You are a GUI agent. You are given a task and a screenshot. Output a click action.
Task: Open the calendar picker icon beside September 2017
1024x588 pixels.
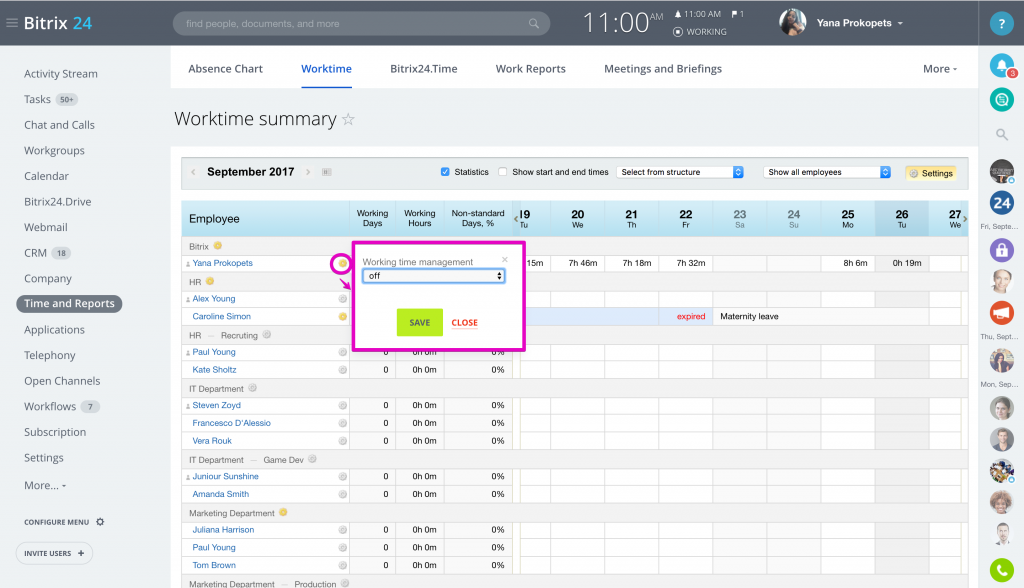(327, 172)
